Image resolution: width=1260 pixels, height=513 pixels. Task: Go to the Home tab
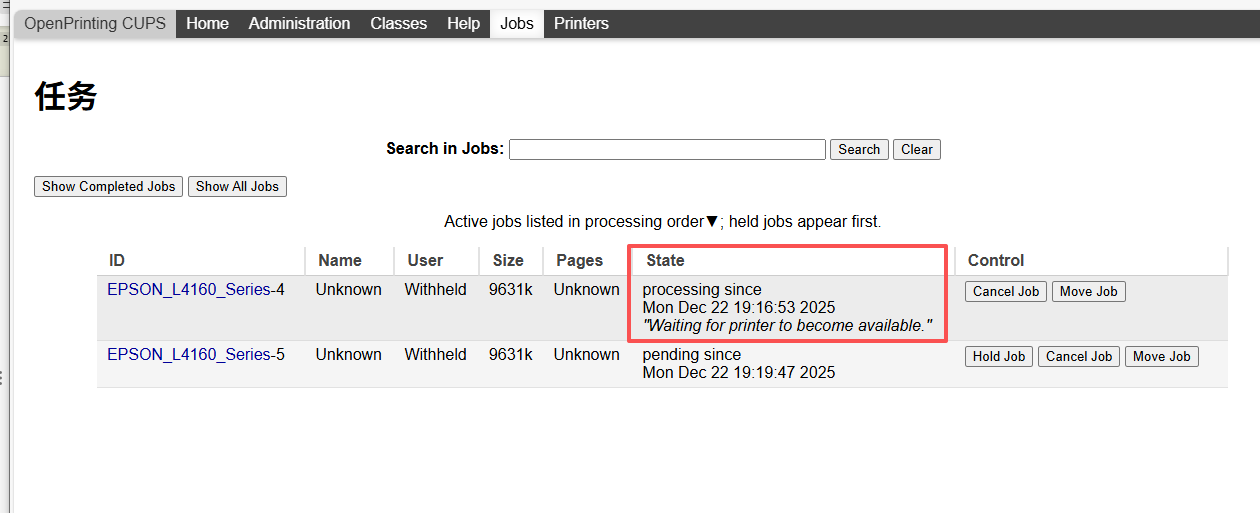click(x=207, y=23)
